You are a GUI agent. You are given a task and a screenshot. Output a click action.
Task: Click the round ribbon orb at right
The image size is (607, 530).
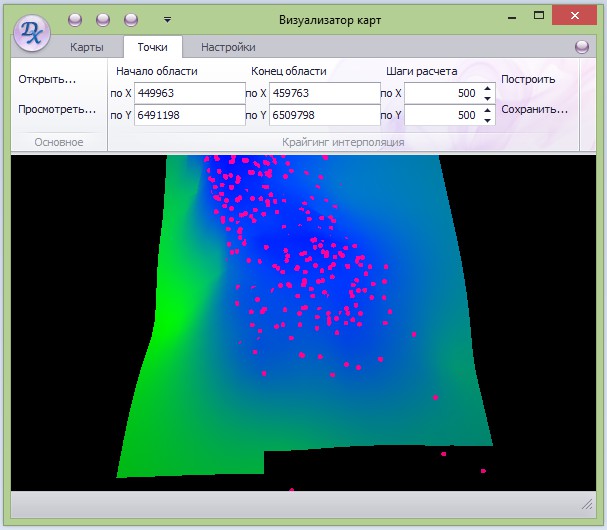pyautogui.click(x=582, y=47)
